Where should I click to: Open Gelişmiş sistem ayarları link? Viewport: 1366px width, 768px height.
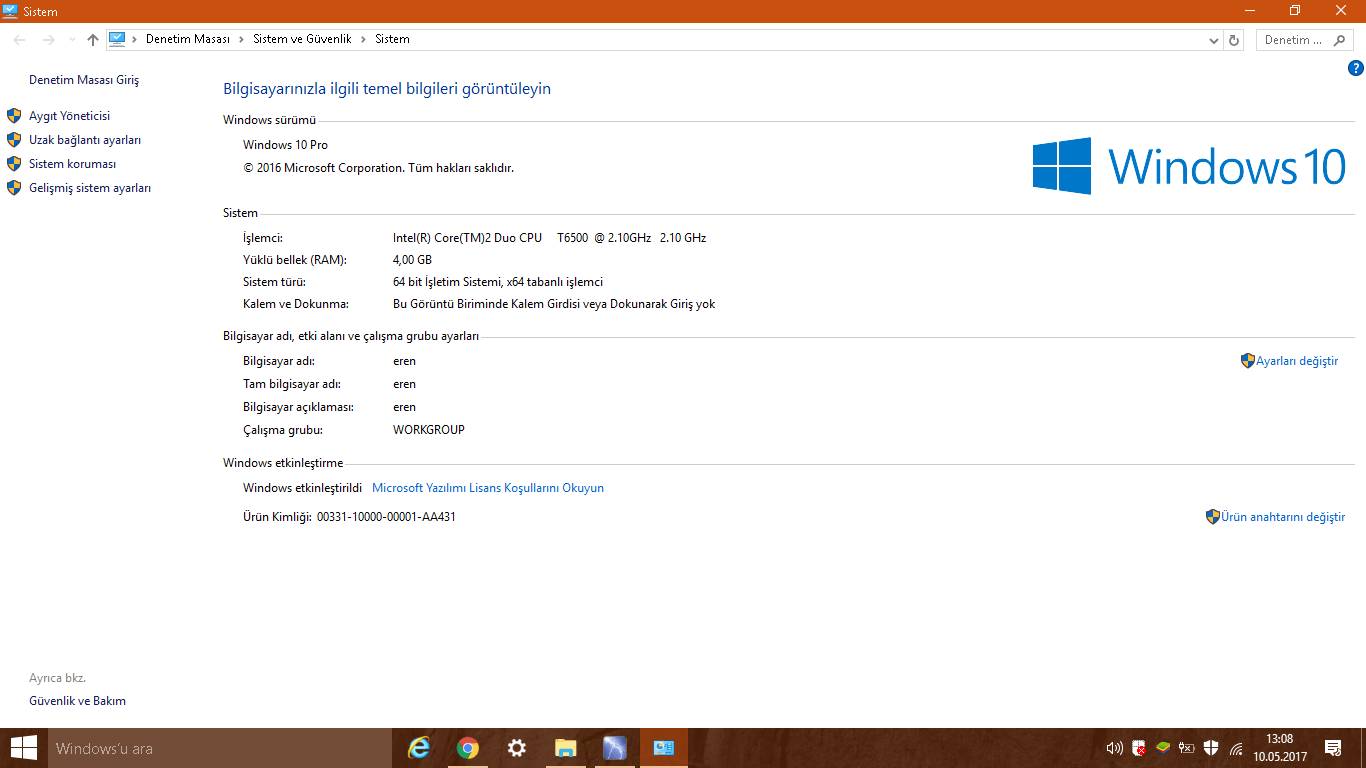click(90, 188)
